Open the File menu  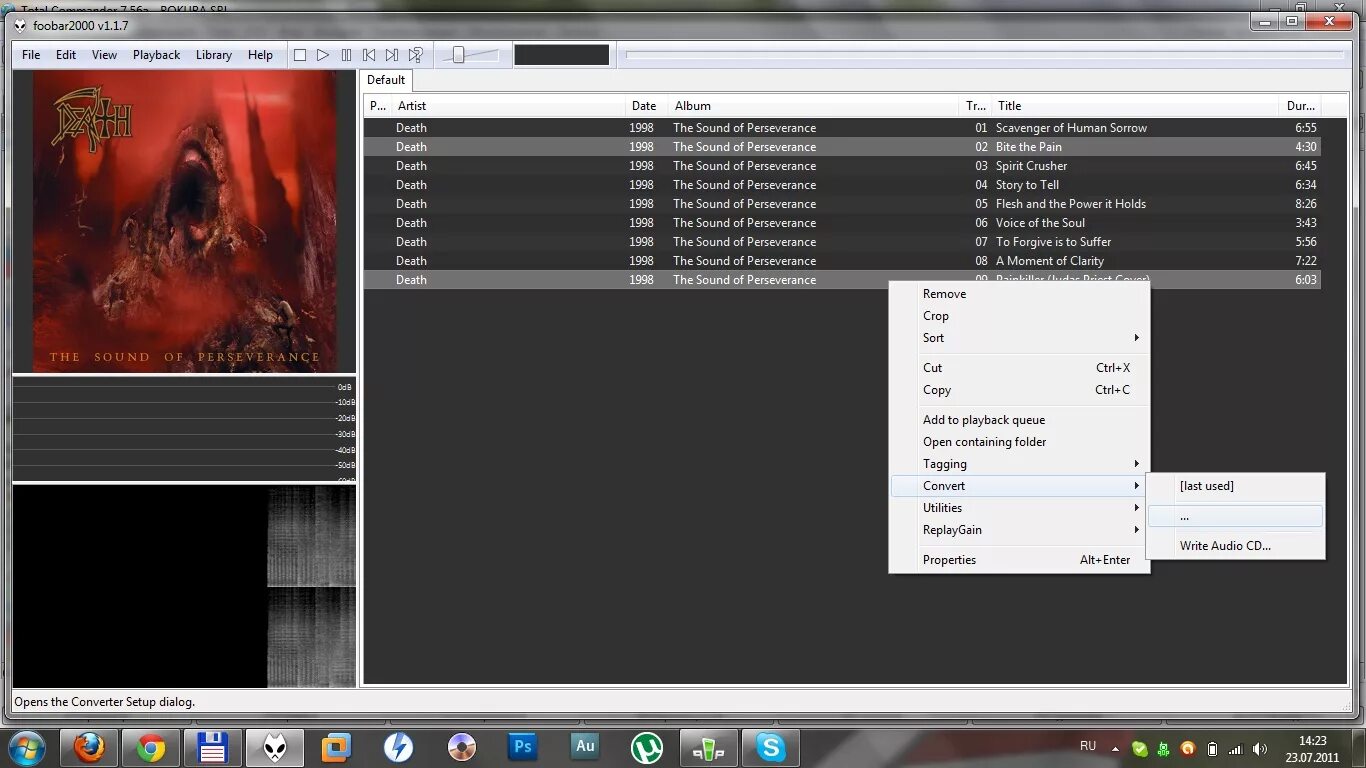pyautogui.click(x=31, y=55)
